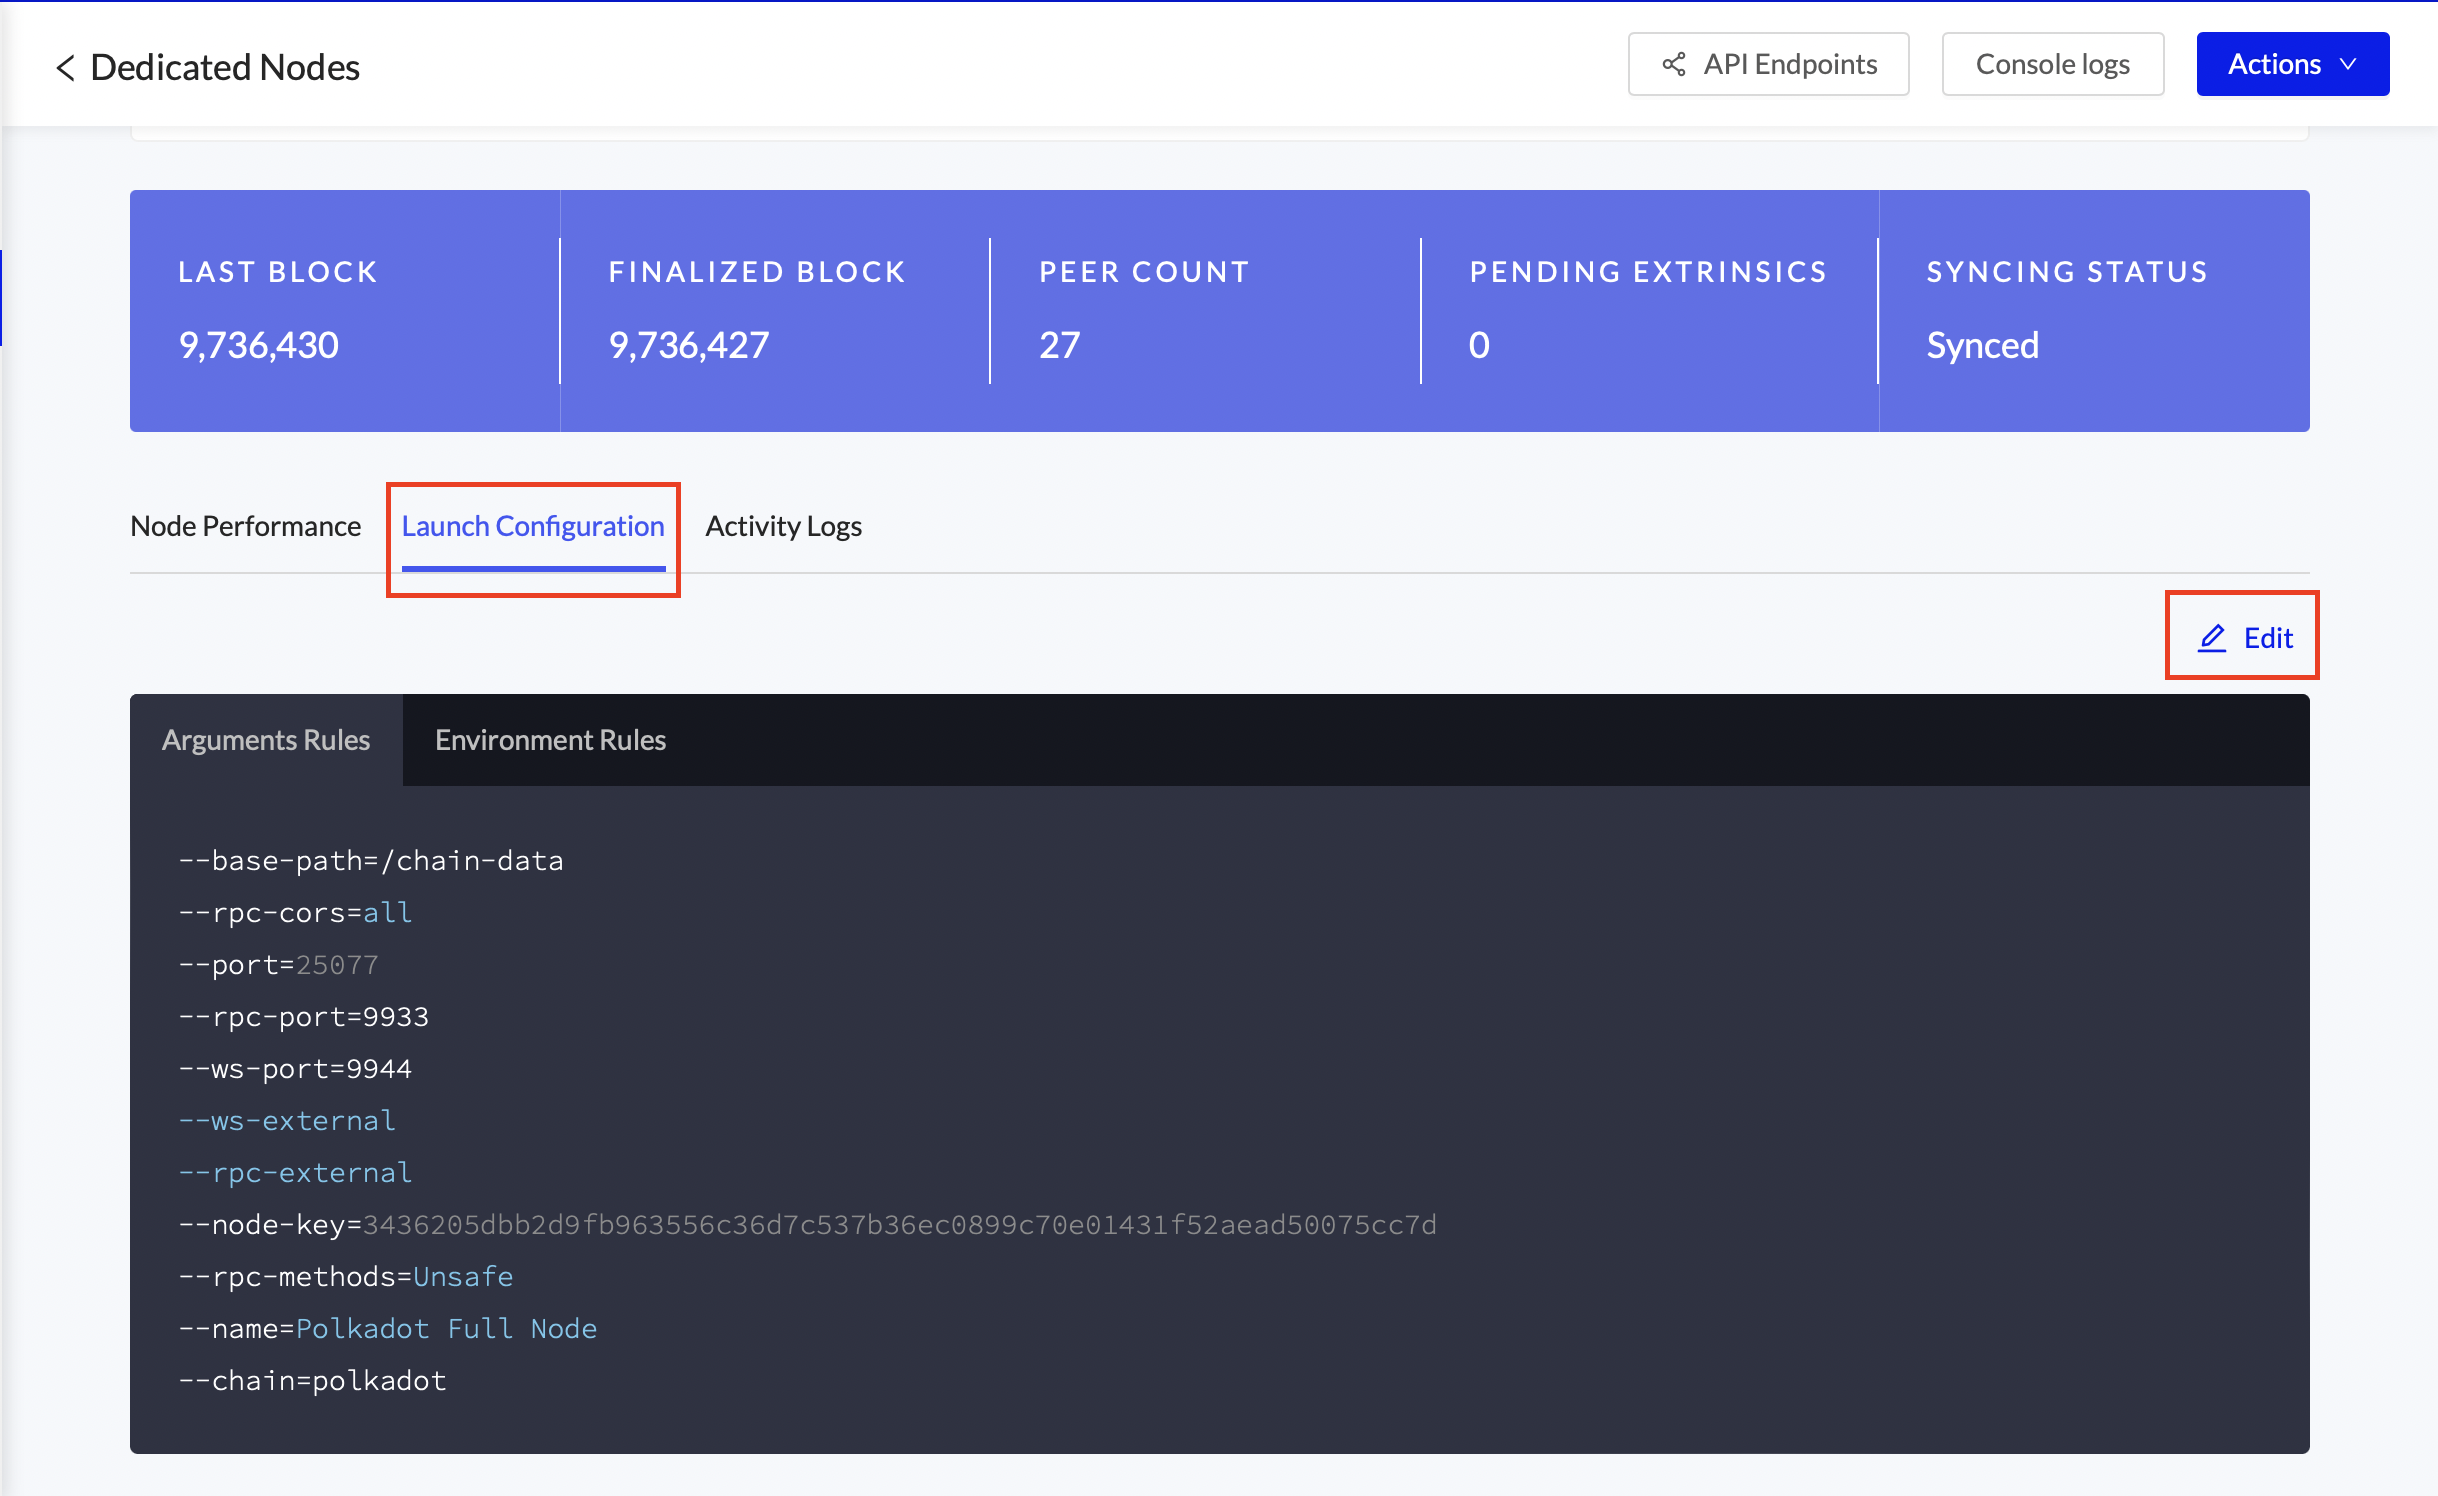
Task: Click the Edit link text
Action: pos(2267,638)
